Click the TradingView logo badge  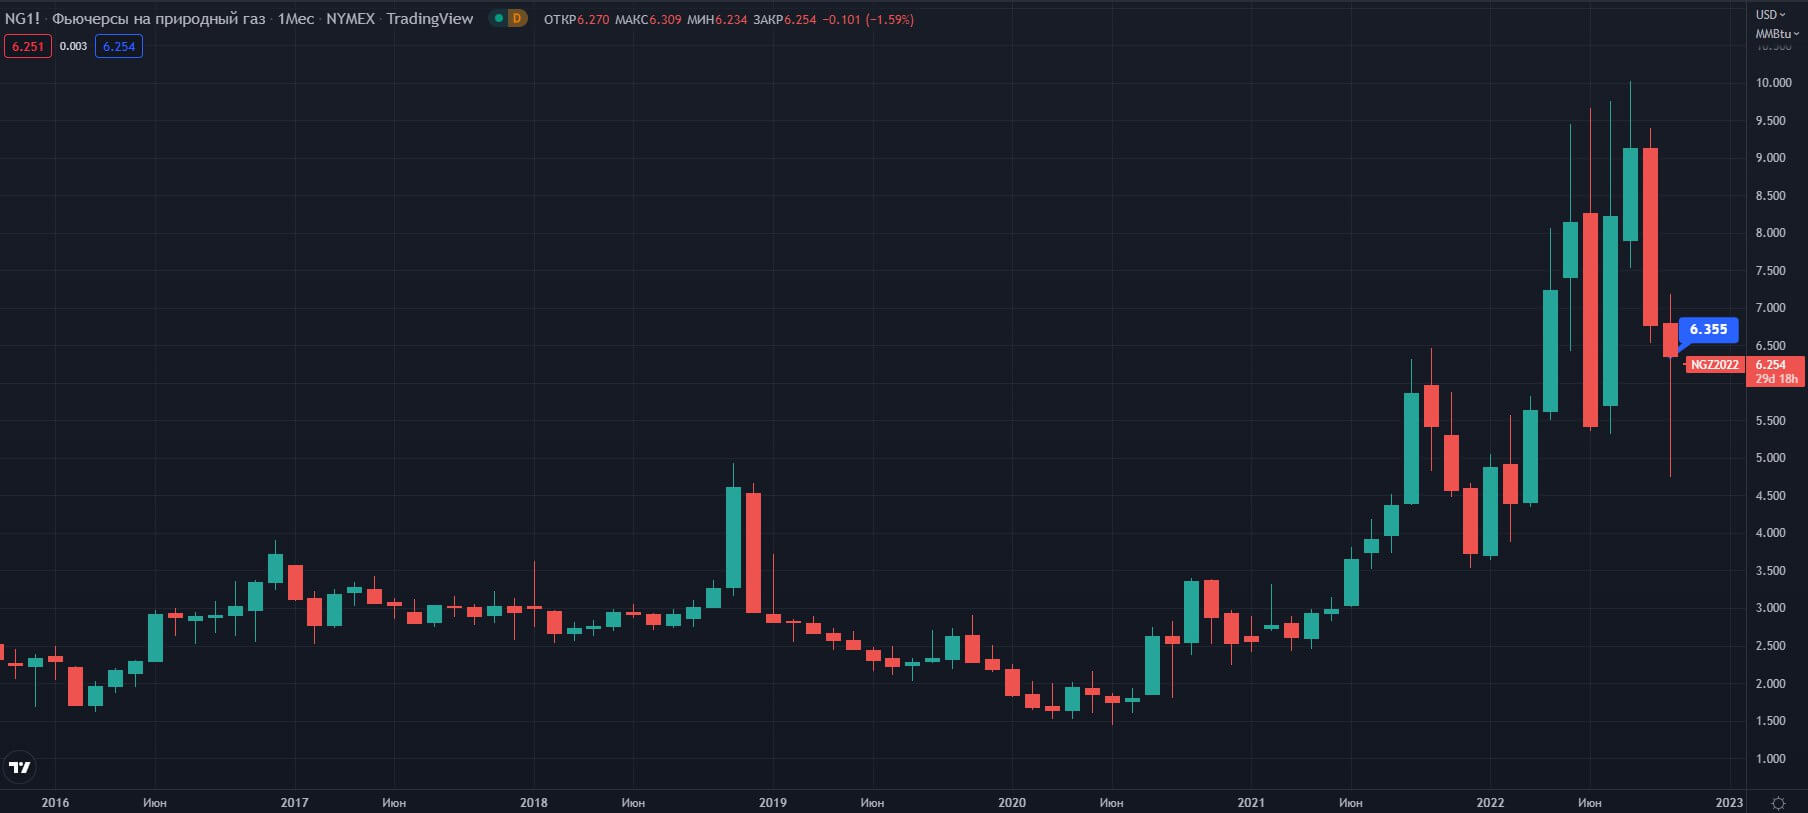click(19, 767)
